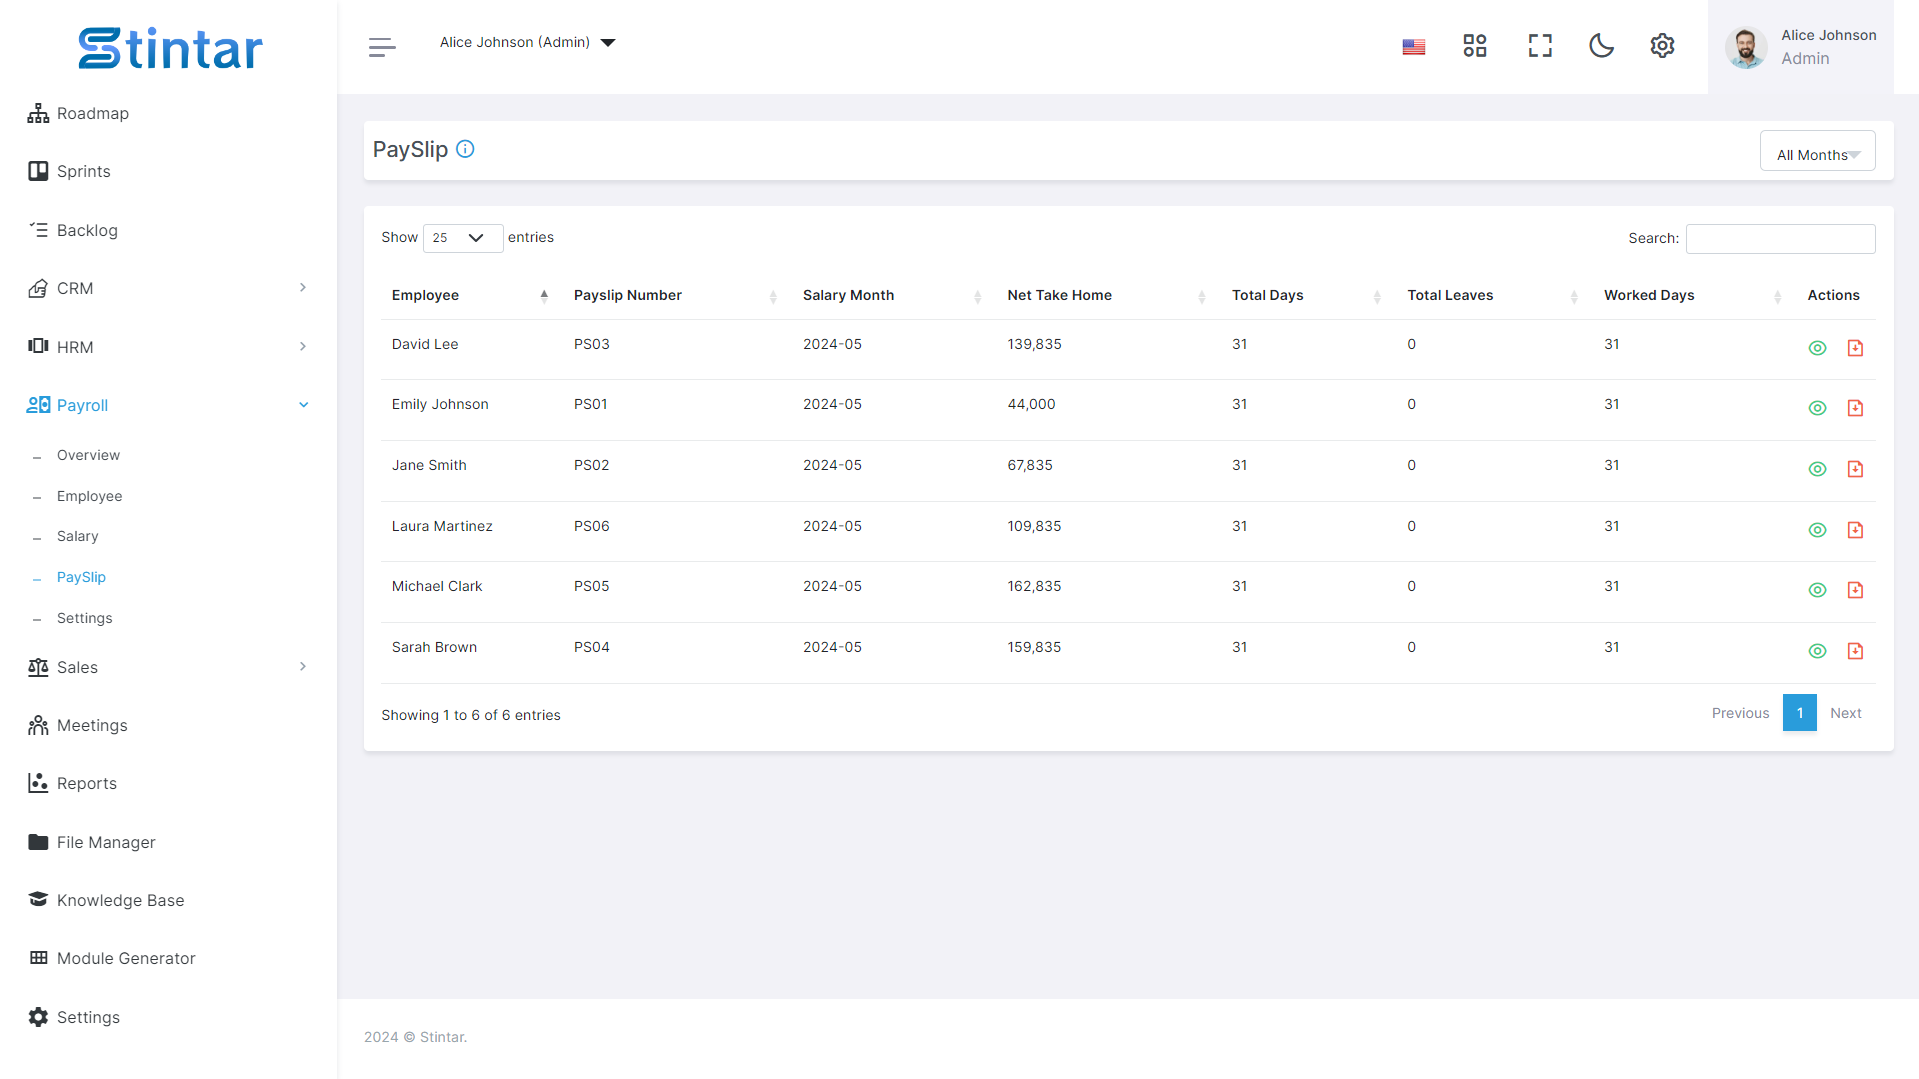Expand the CRM sidebar menu
The image size is (1919, 1079).
[x=168, y=288]
